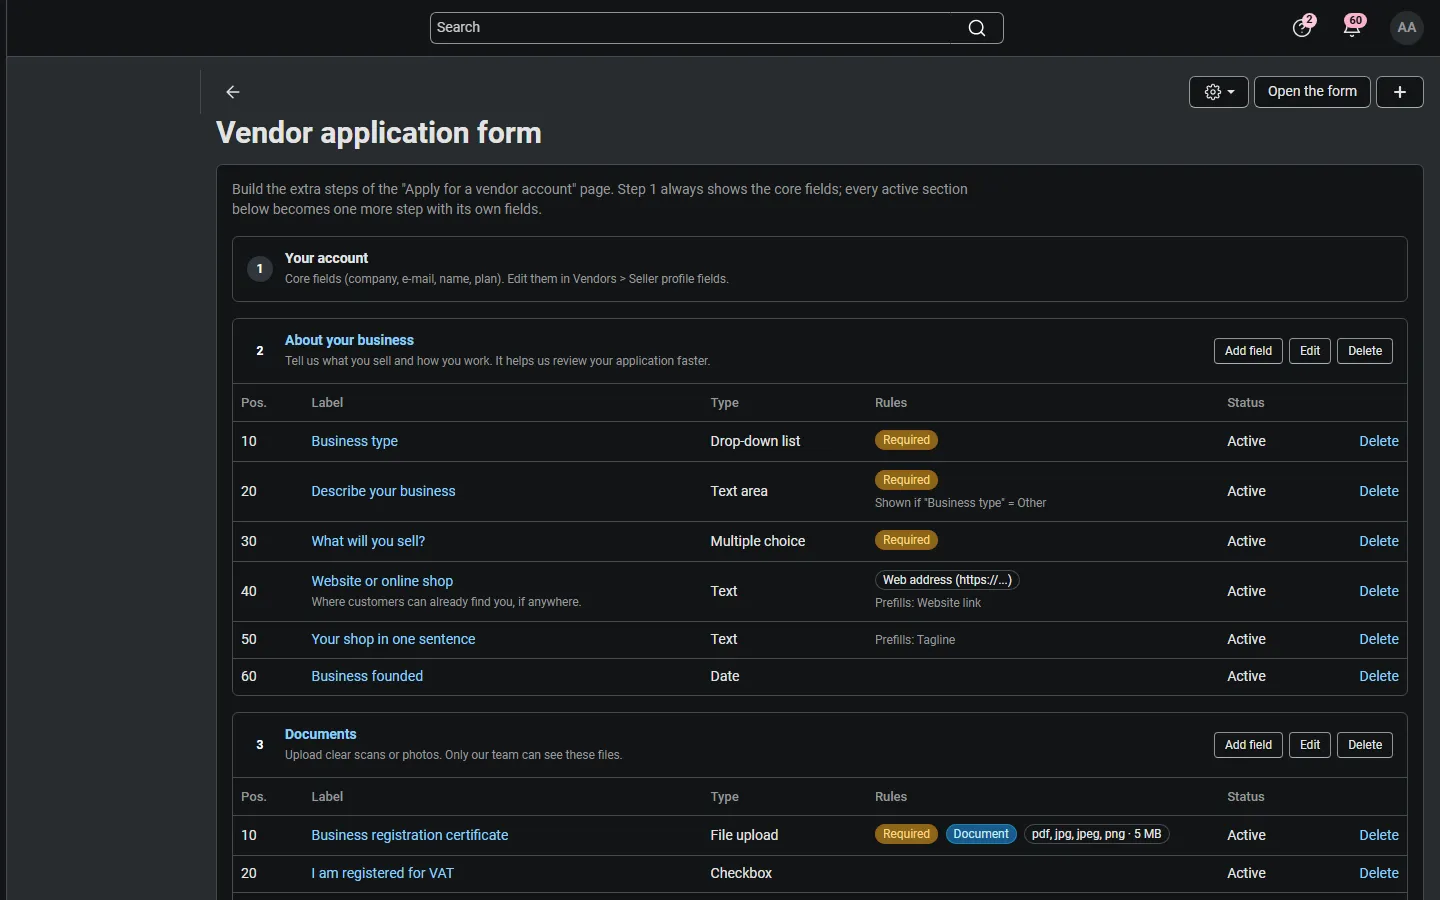Go back using the left arrow icon

coord(233,92)
